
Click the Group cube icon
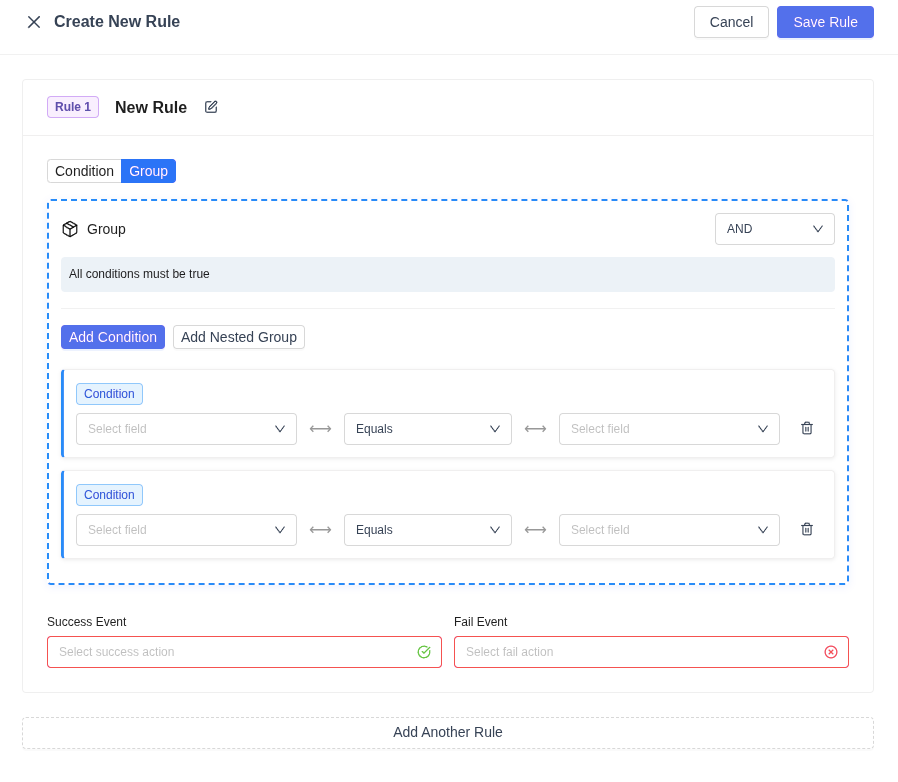[x=70, y=229]
